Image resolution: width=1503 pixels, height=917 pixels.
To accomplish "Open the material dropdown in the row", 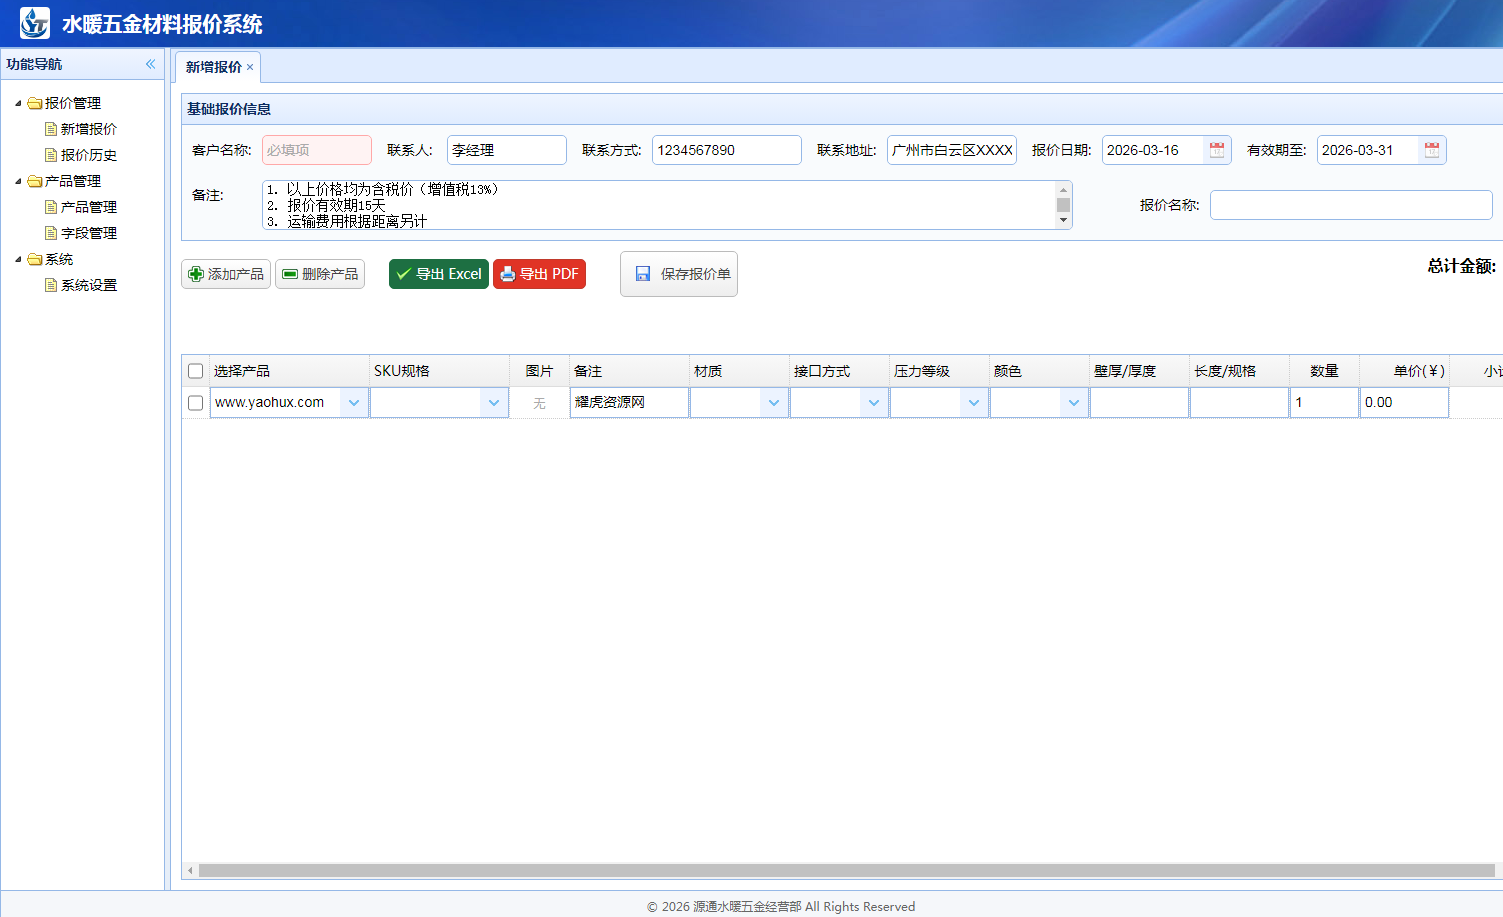I will click(774, 403).
